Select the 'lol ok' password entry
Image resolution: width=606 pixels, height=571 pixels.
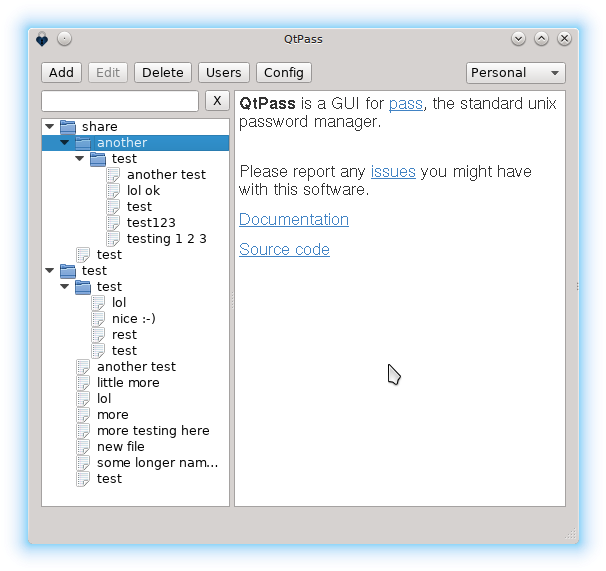(x=143, y=191)
